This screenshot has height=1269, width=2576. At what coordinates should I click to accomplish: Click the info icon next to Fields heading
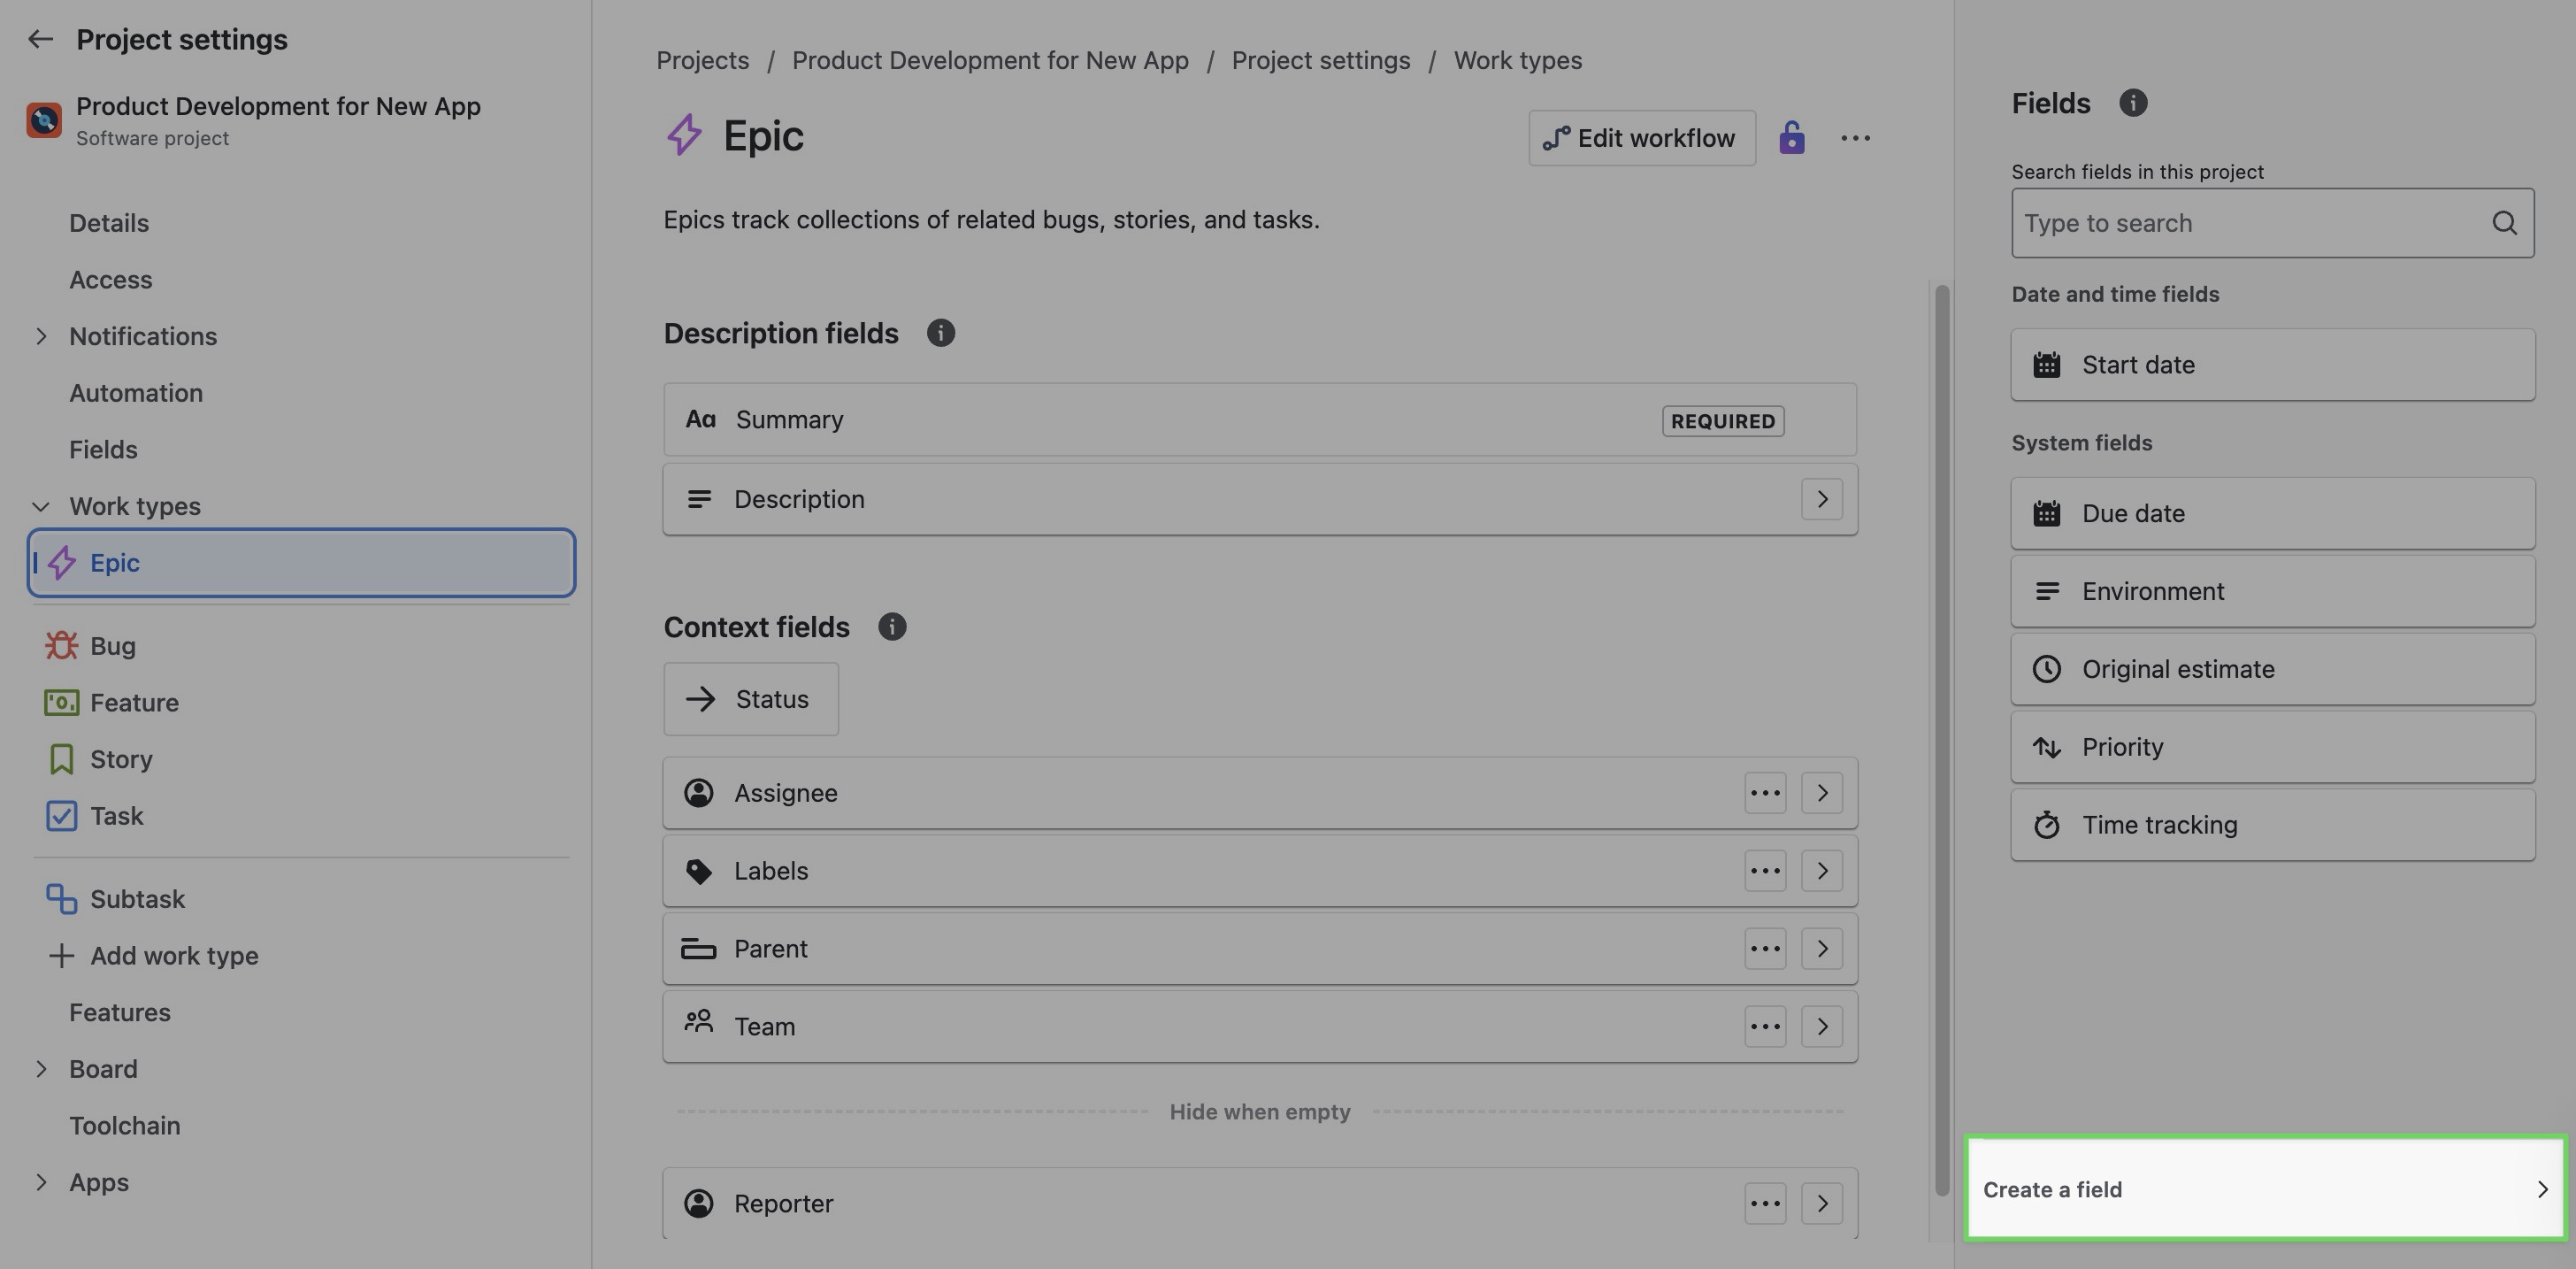(x=2132, y=103)
